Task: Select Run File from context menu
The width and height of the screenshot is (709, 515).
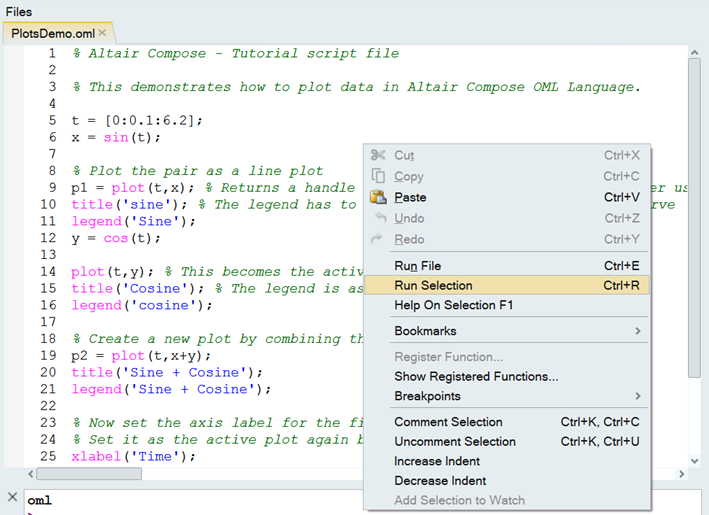Action: [x=418, y=266]
